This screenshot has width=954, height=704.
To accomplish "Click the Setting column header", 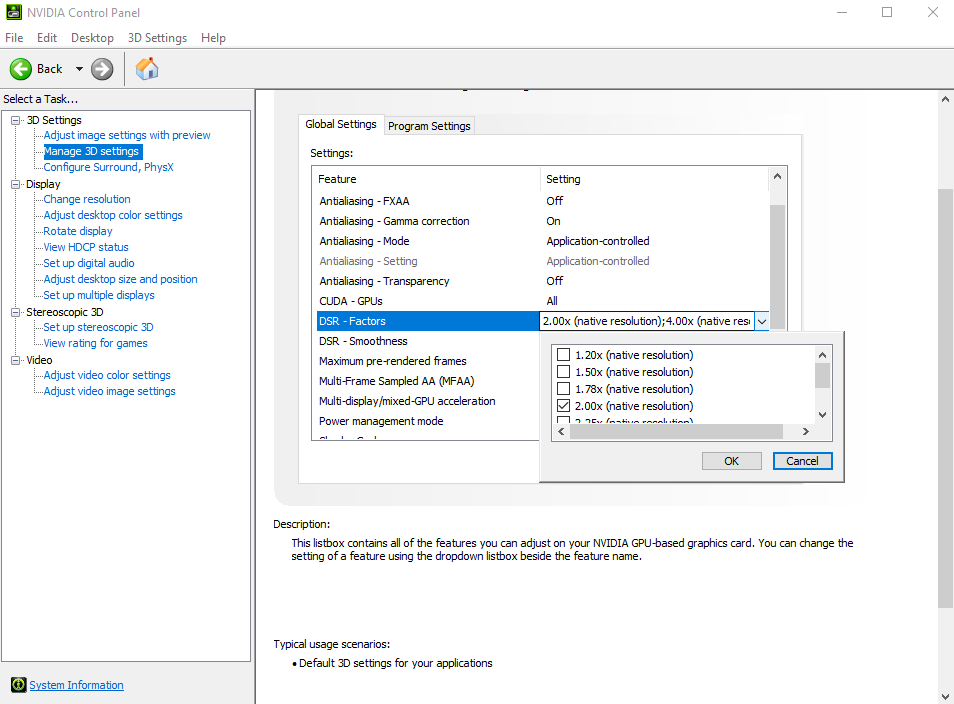I will [655, 179].
